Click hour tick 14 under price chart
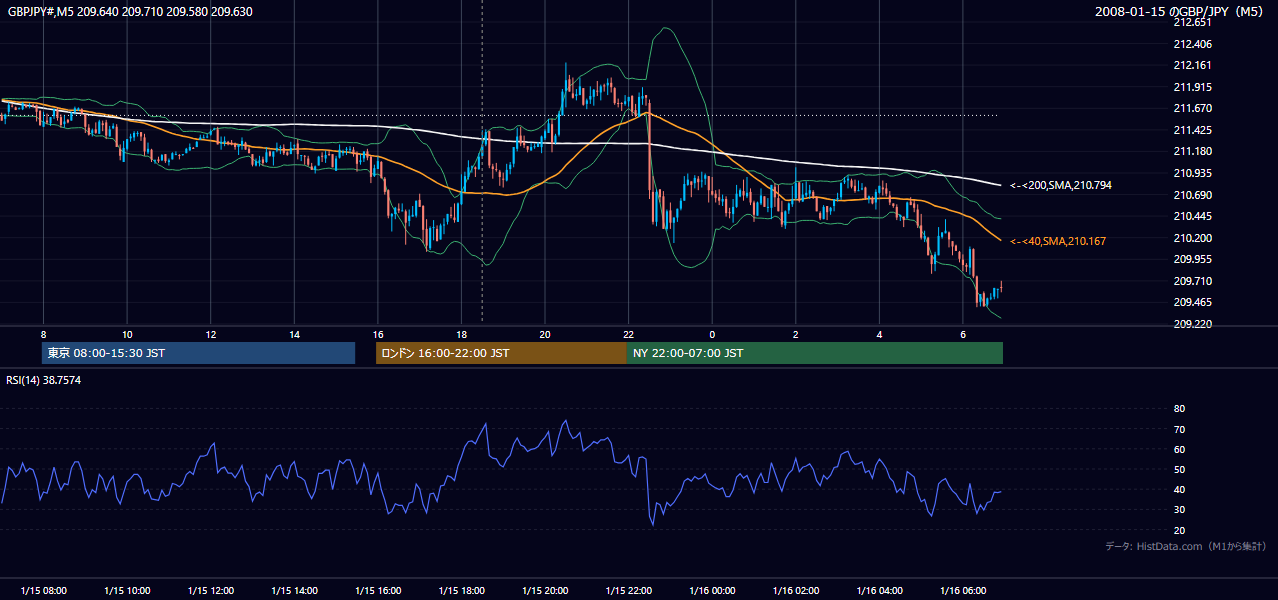 tap(294, 333)
